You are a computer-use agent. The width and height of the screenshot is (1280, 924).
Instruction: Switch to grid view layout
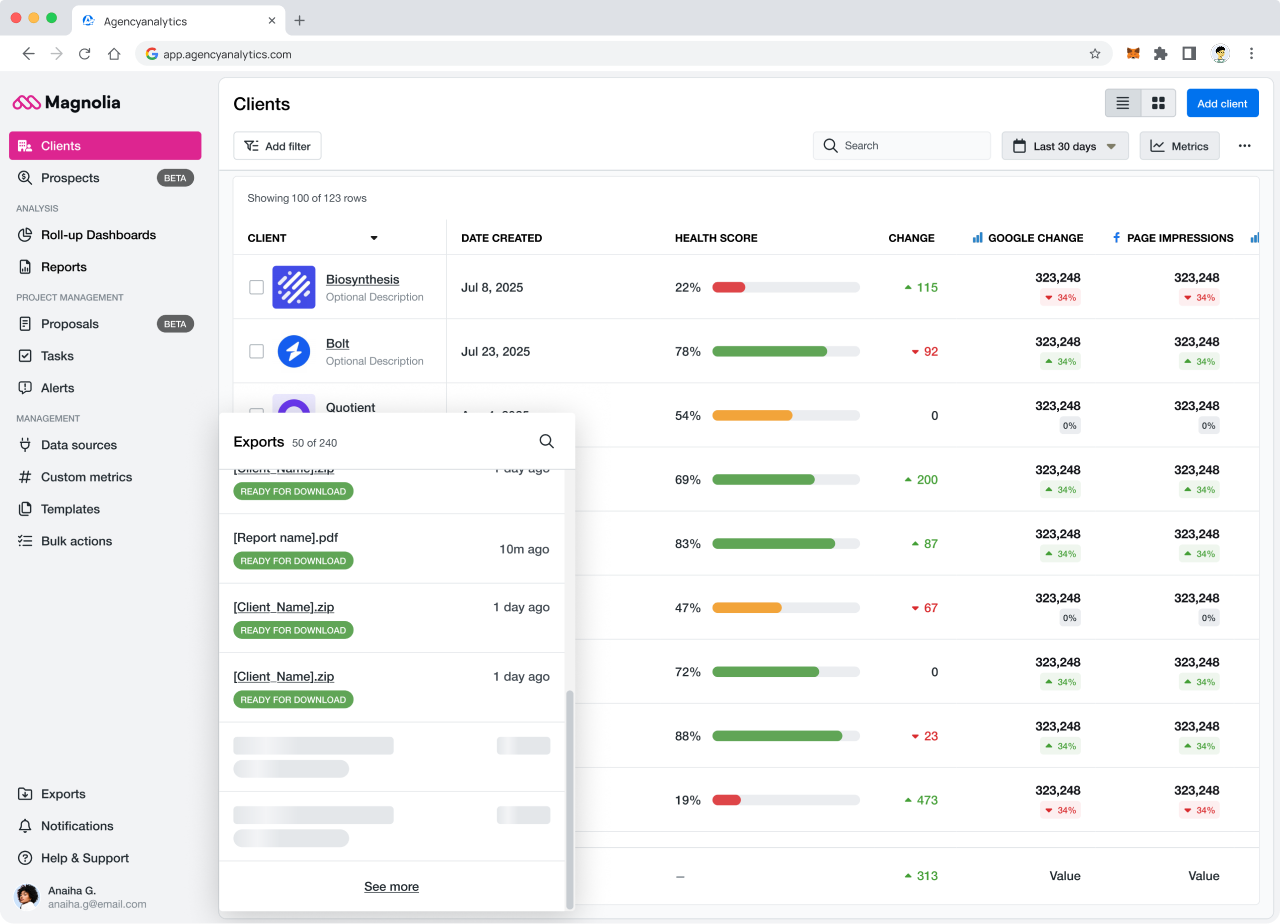[1158, 104]
